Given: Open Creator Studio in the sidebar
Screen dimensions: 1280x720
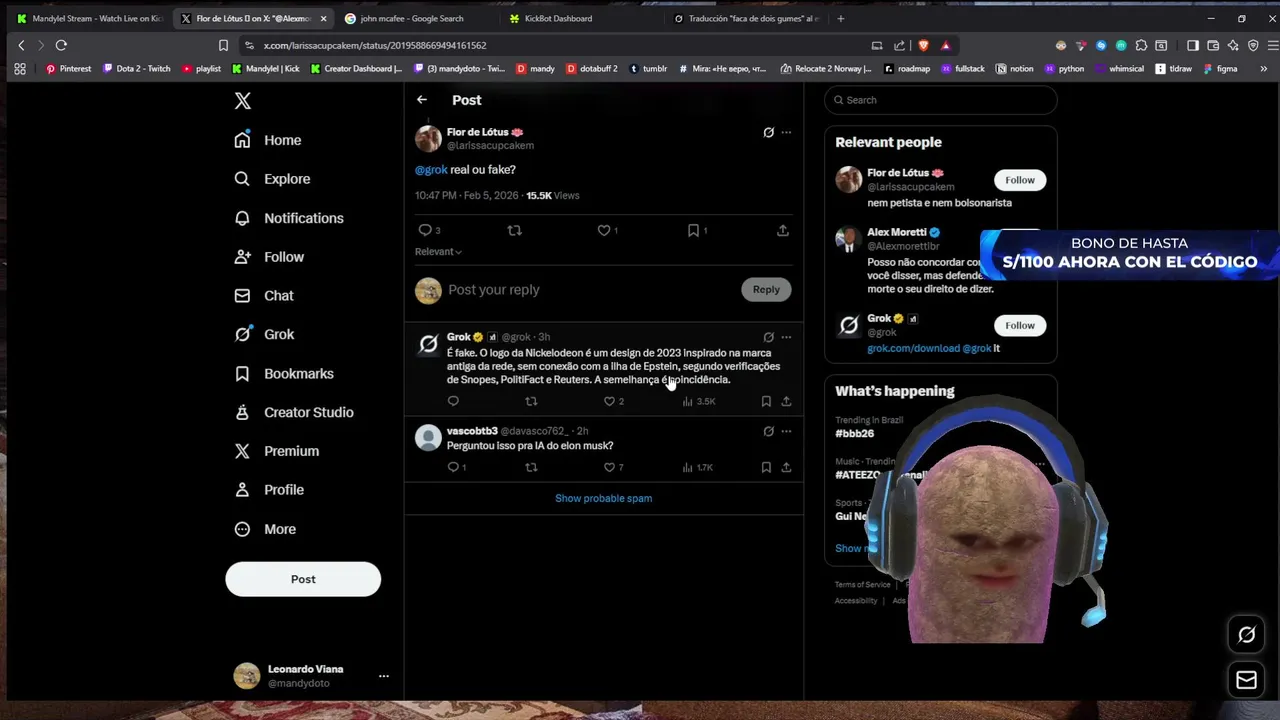Looking at the screenshot, I should coord(293,412).
